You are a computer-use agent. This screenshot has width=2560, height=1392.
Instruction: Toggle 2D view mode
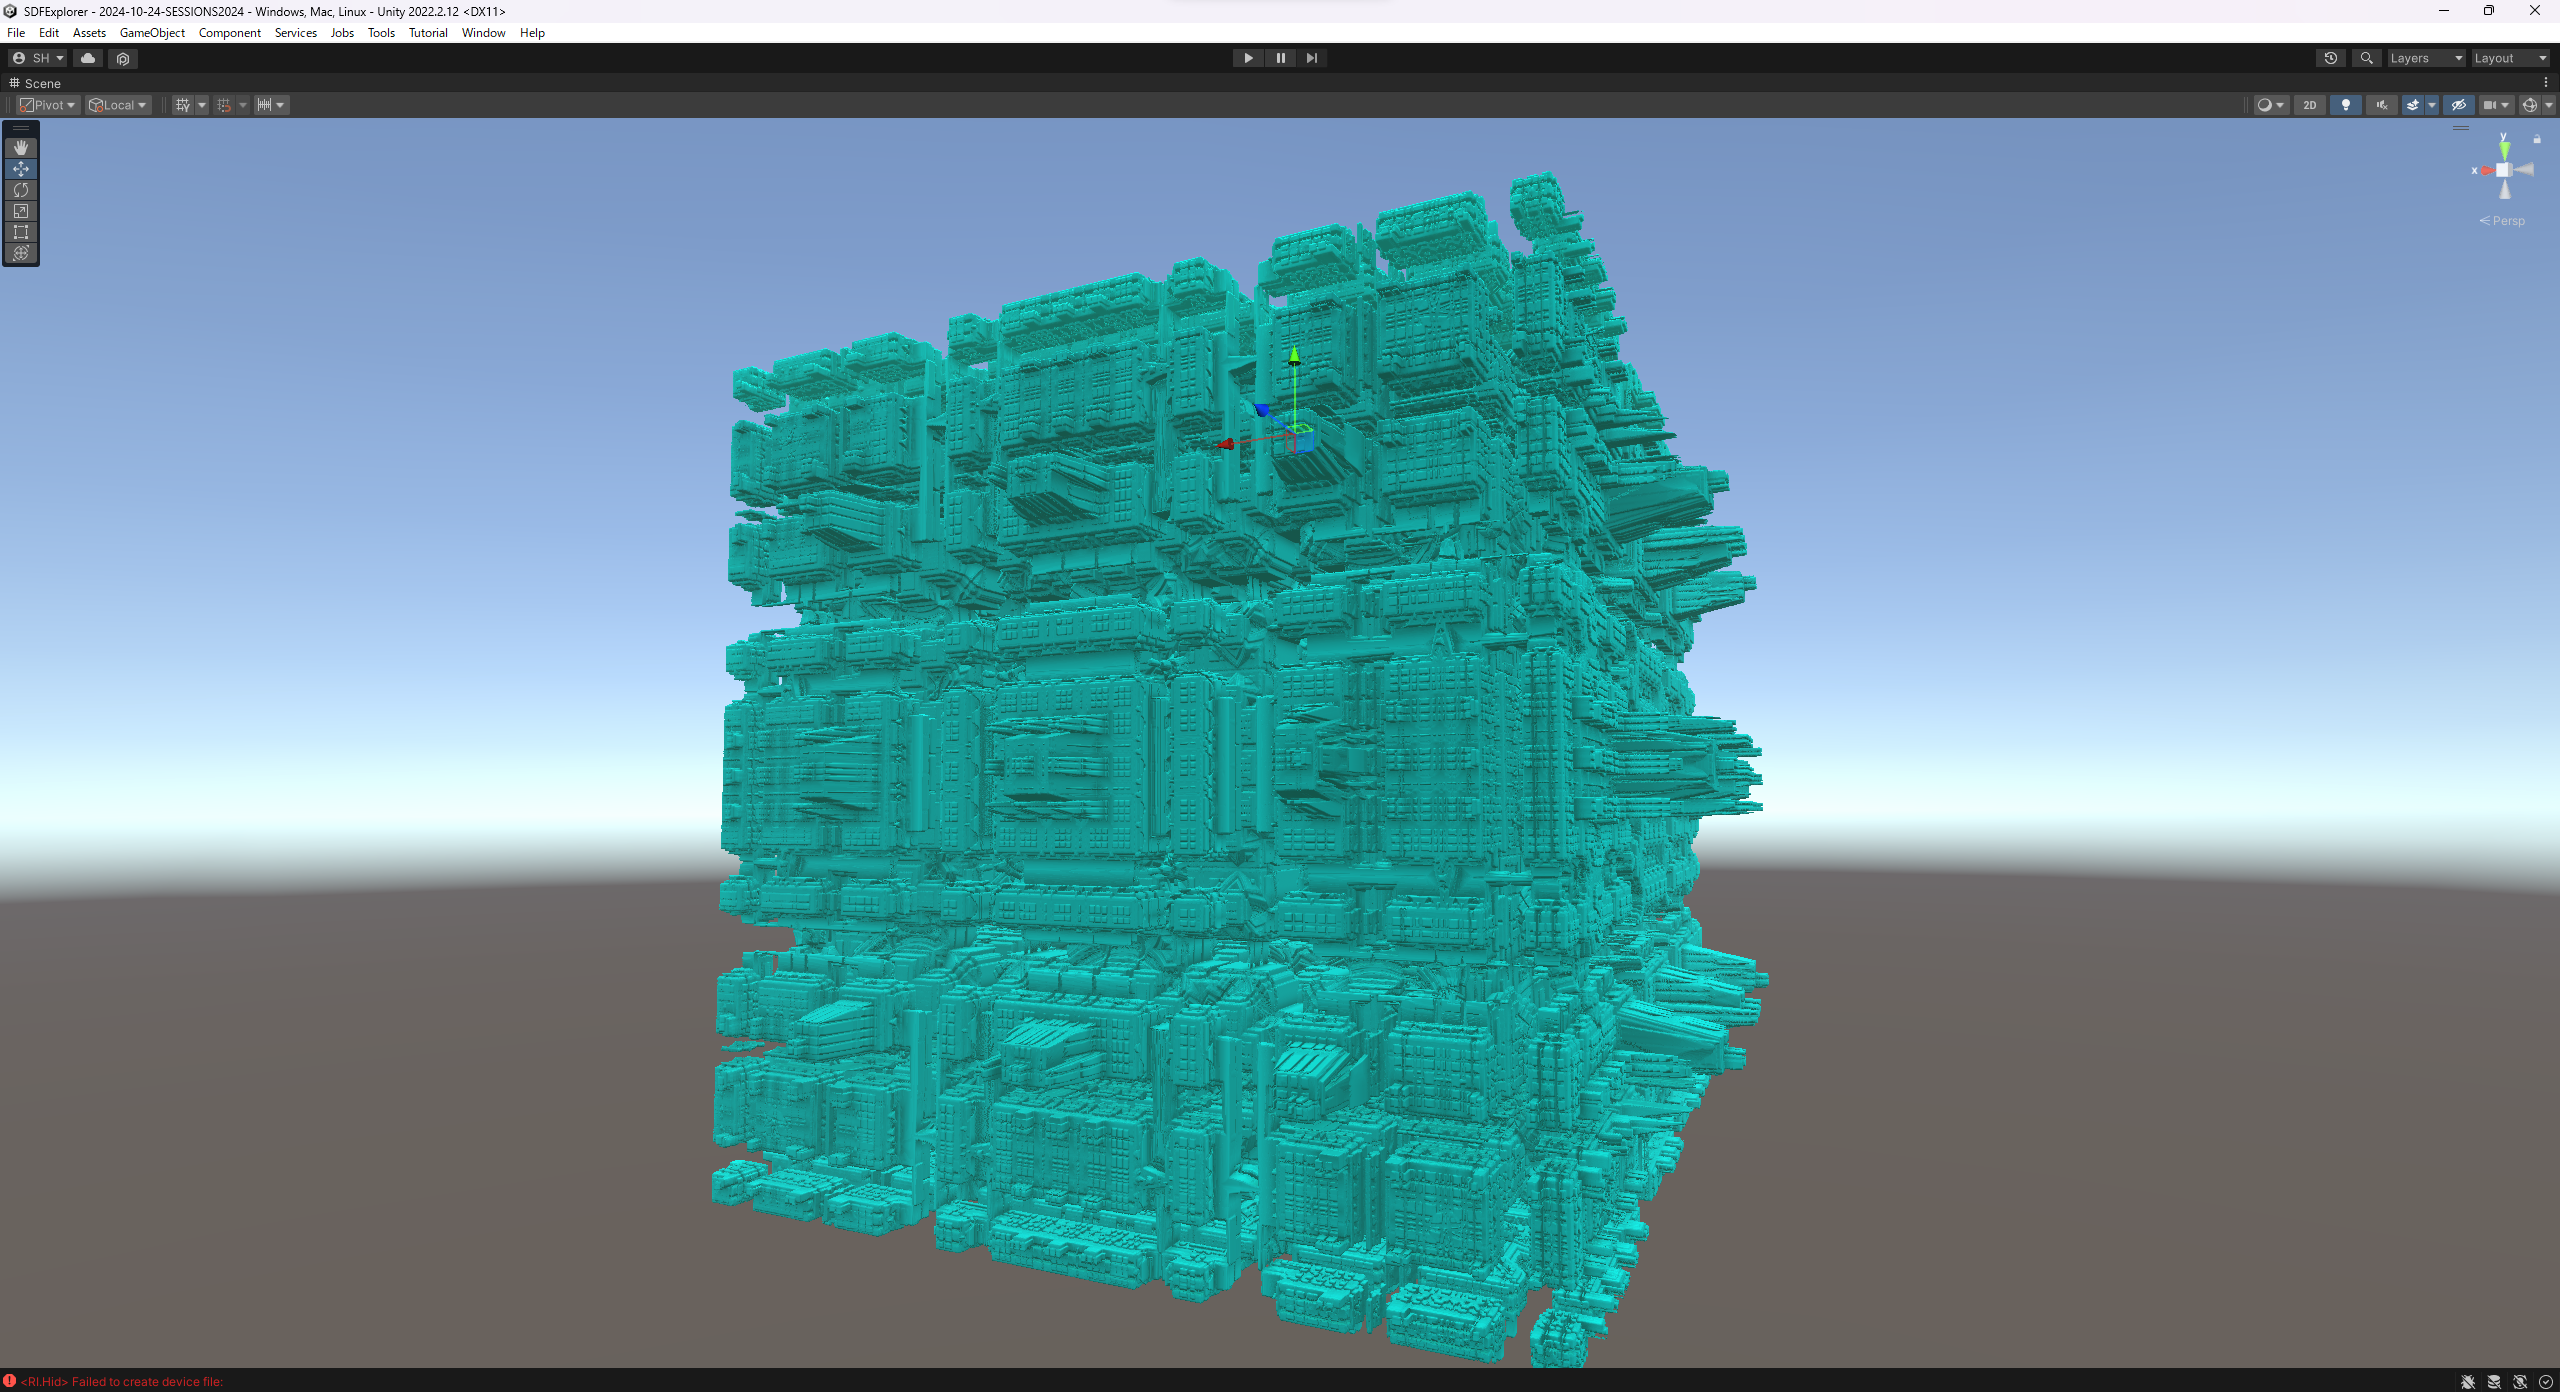[2309, 105]
